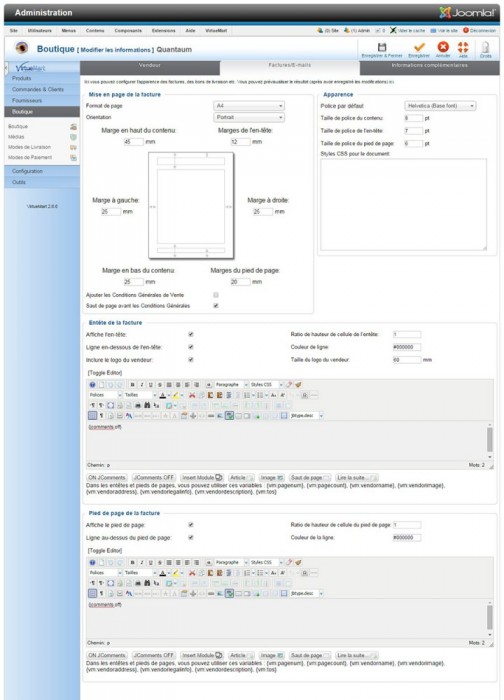Click the JComments OFF button below header editor

click(x=154, y=478)
